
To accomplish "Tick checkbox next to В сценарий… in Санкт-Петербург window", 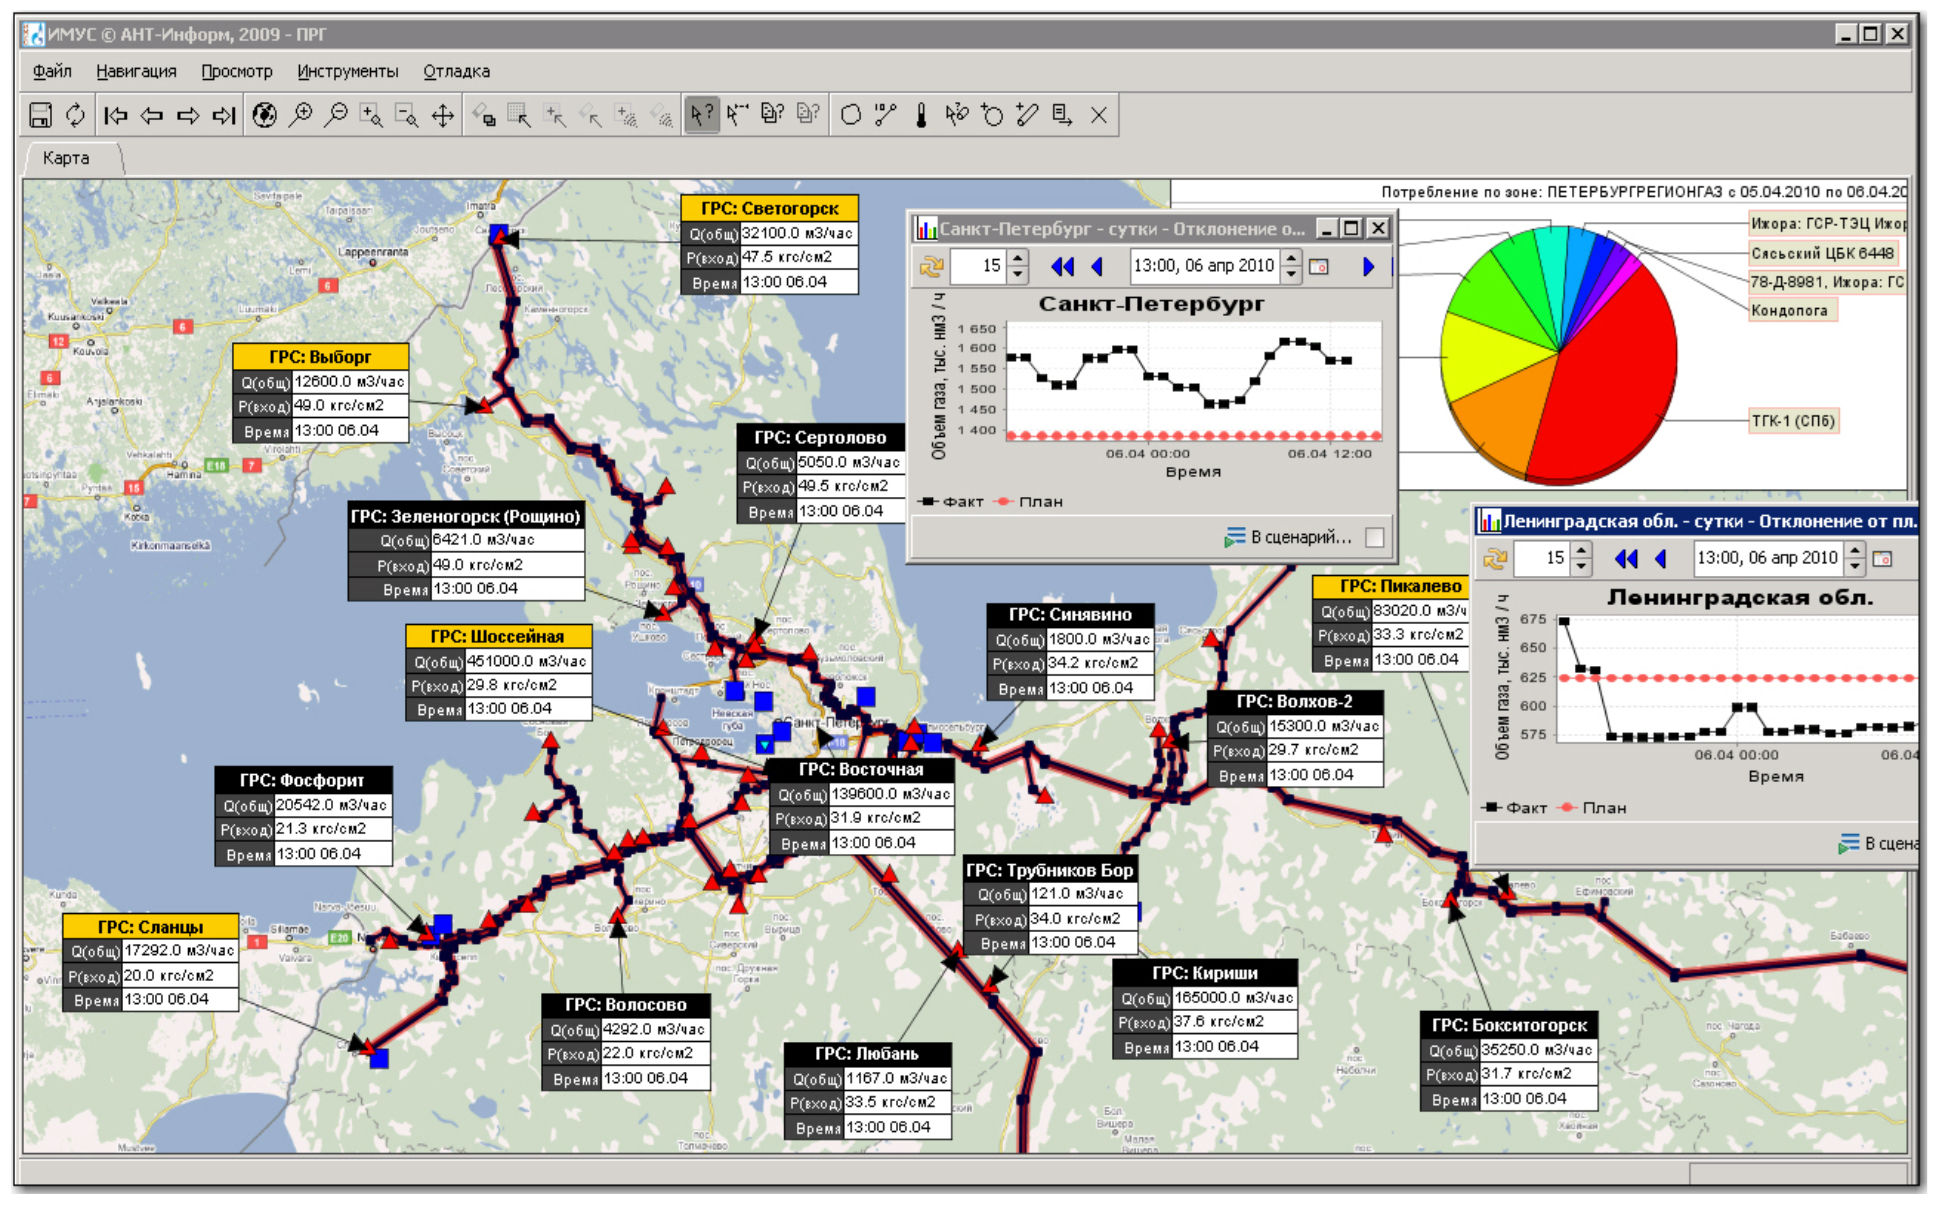I will click(x=1375, y=538).
